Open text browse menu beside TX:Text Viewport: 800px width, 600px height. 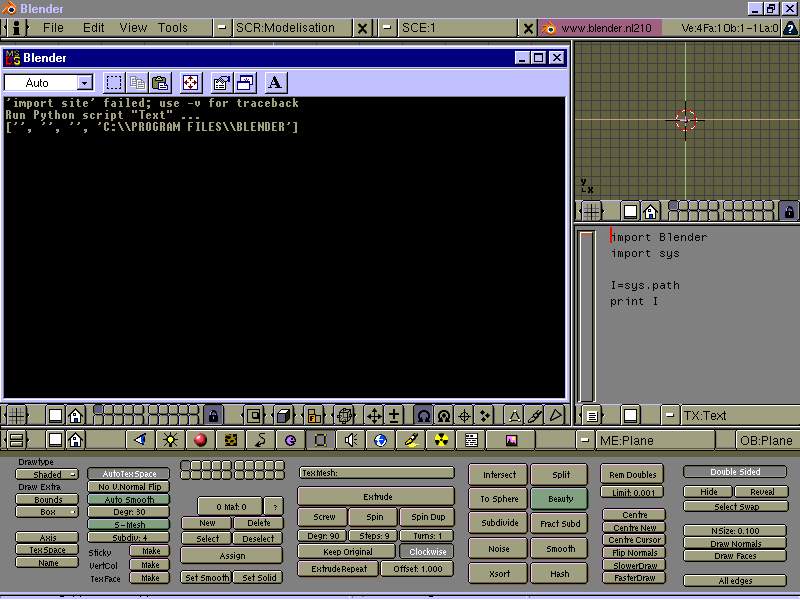point(670,415)
